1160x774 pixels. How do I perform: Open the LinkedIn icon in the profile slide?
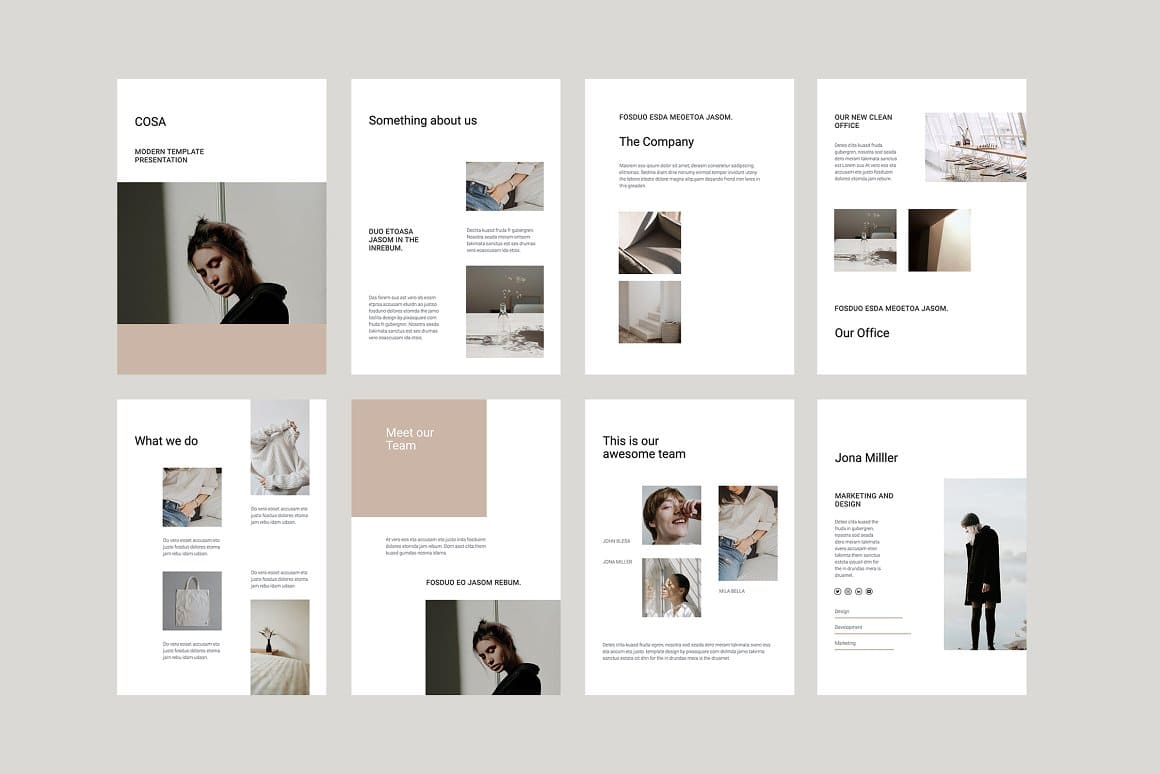click(858, 591)
